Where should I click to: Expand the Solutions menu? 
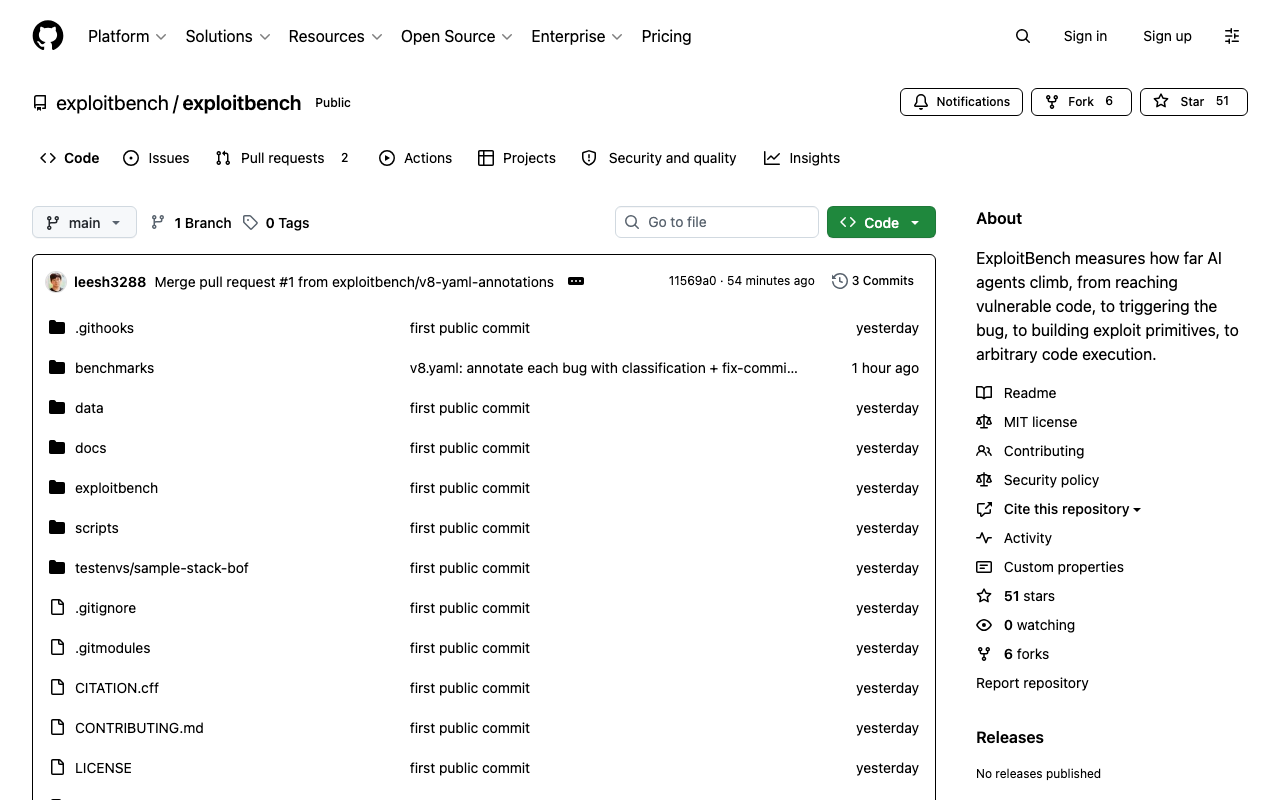click(228, 36)
